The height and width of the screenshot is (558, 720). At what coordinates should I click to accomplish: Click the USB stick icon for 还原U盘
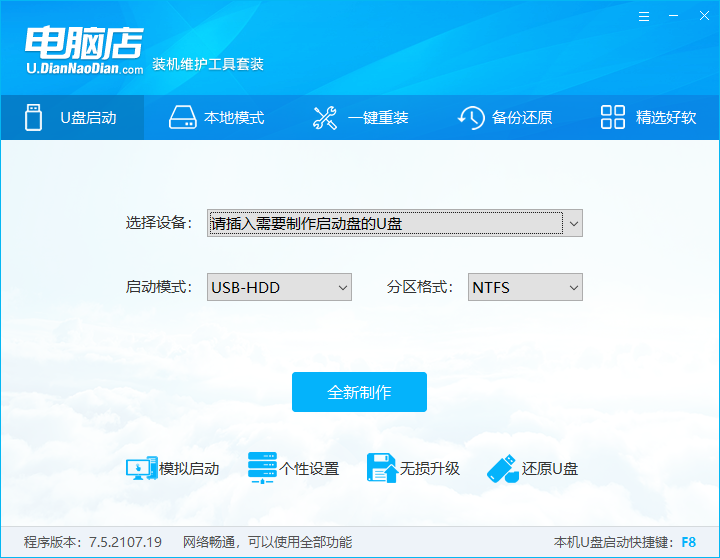click(503, 468)
